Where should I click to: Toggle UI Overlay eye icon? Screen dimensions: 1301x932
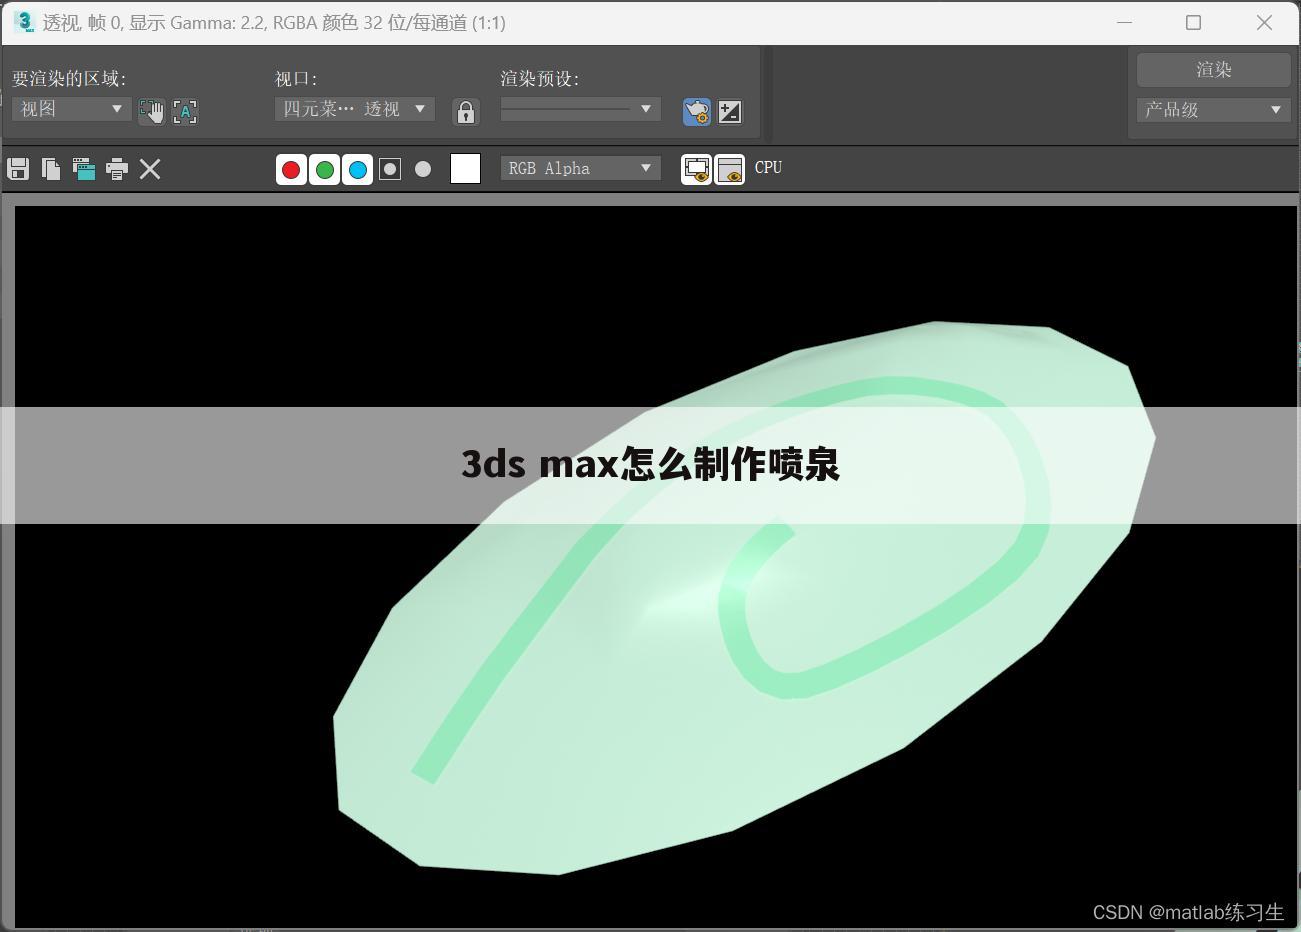coord(697,169)
